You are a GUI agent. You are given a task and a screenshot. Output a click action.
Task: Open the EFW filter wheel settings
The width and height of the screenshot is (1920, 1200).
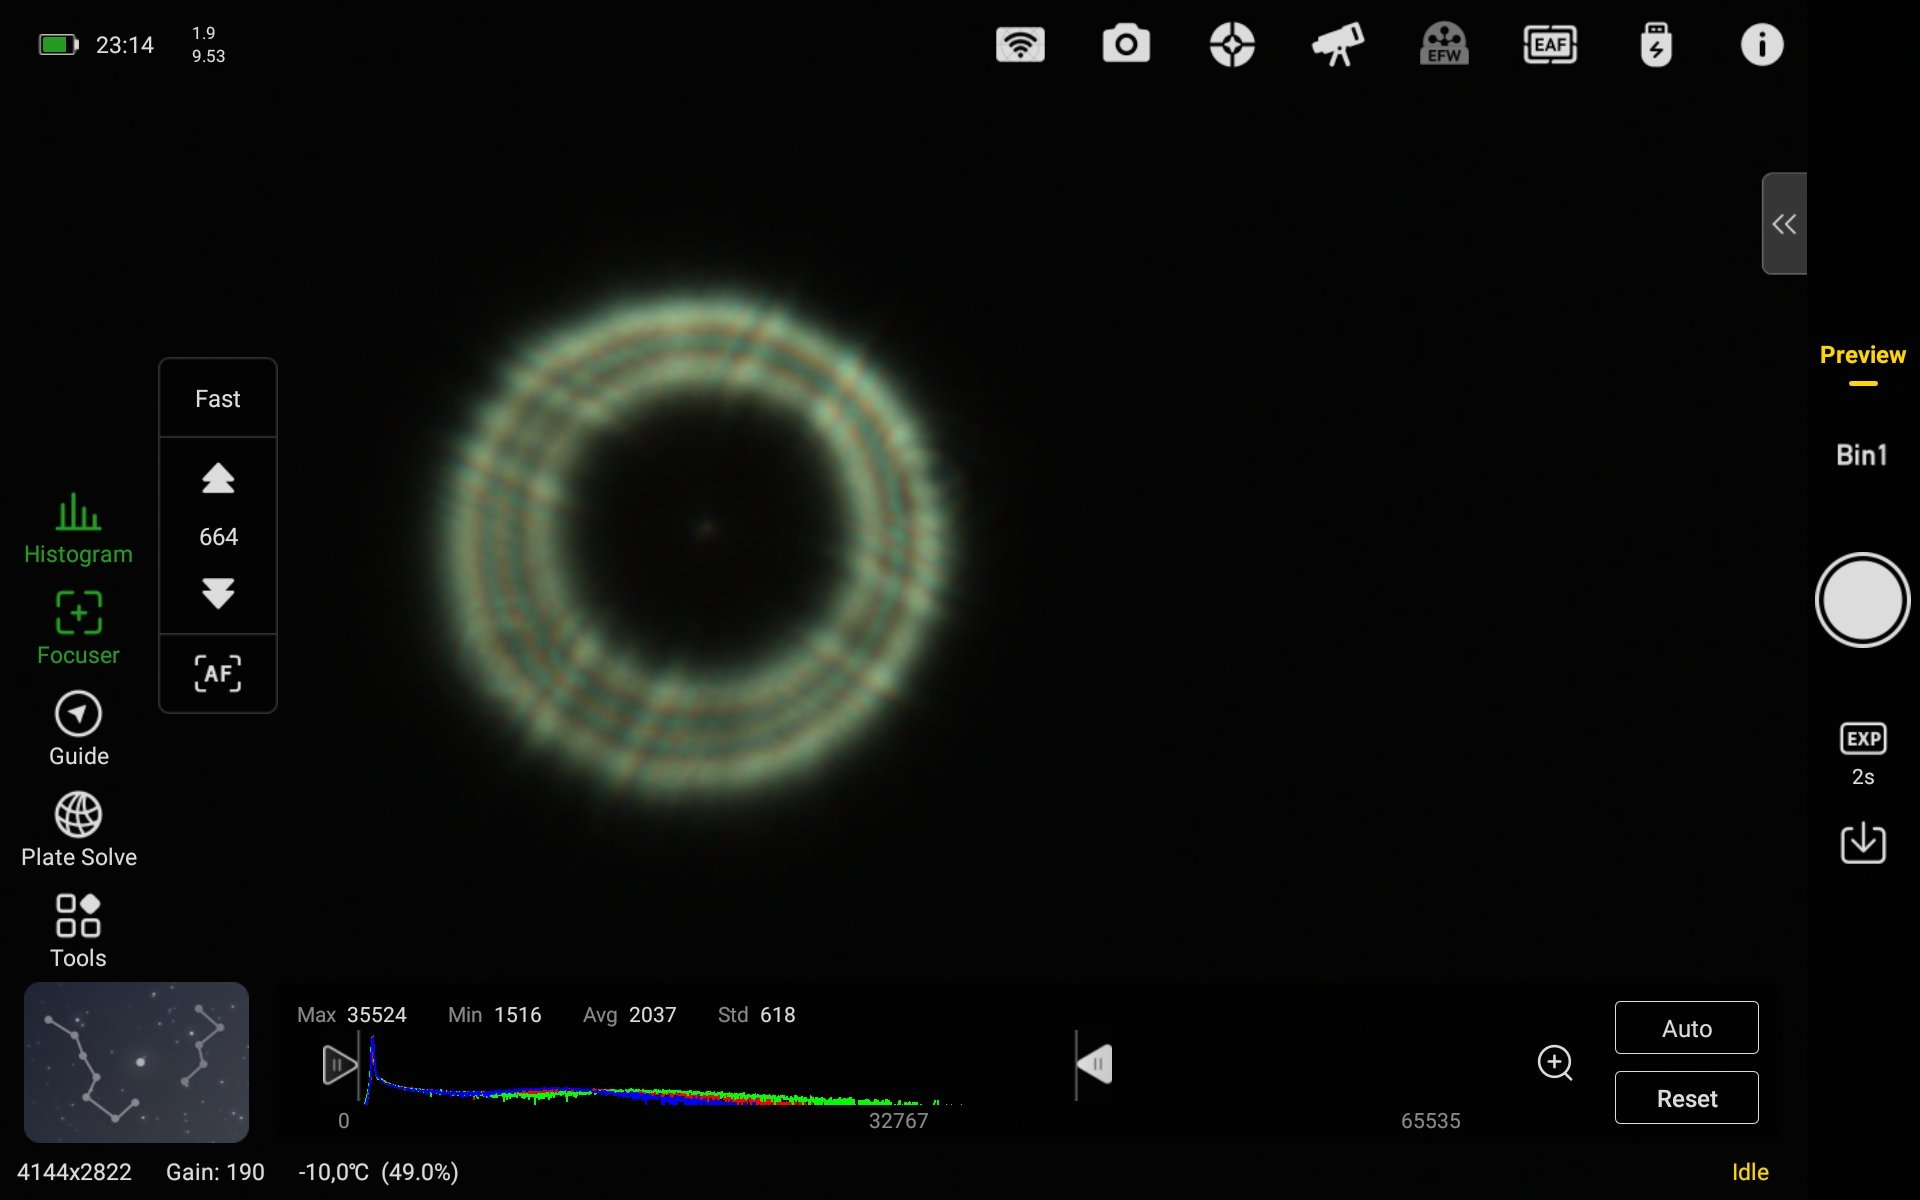click(1444, 45)
